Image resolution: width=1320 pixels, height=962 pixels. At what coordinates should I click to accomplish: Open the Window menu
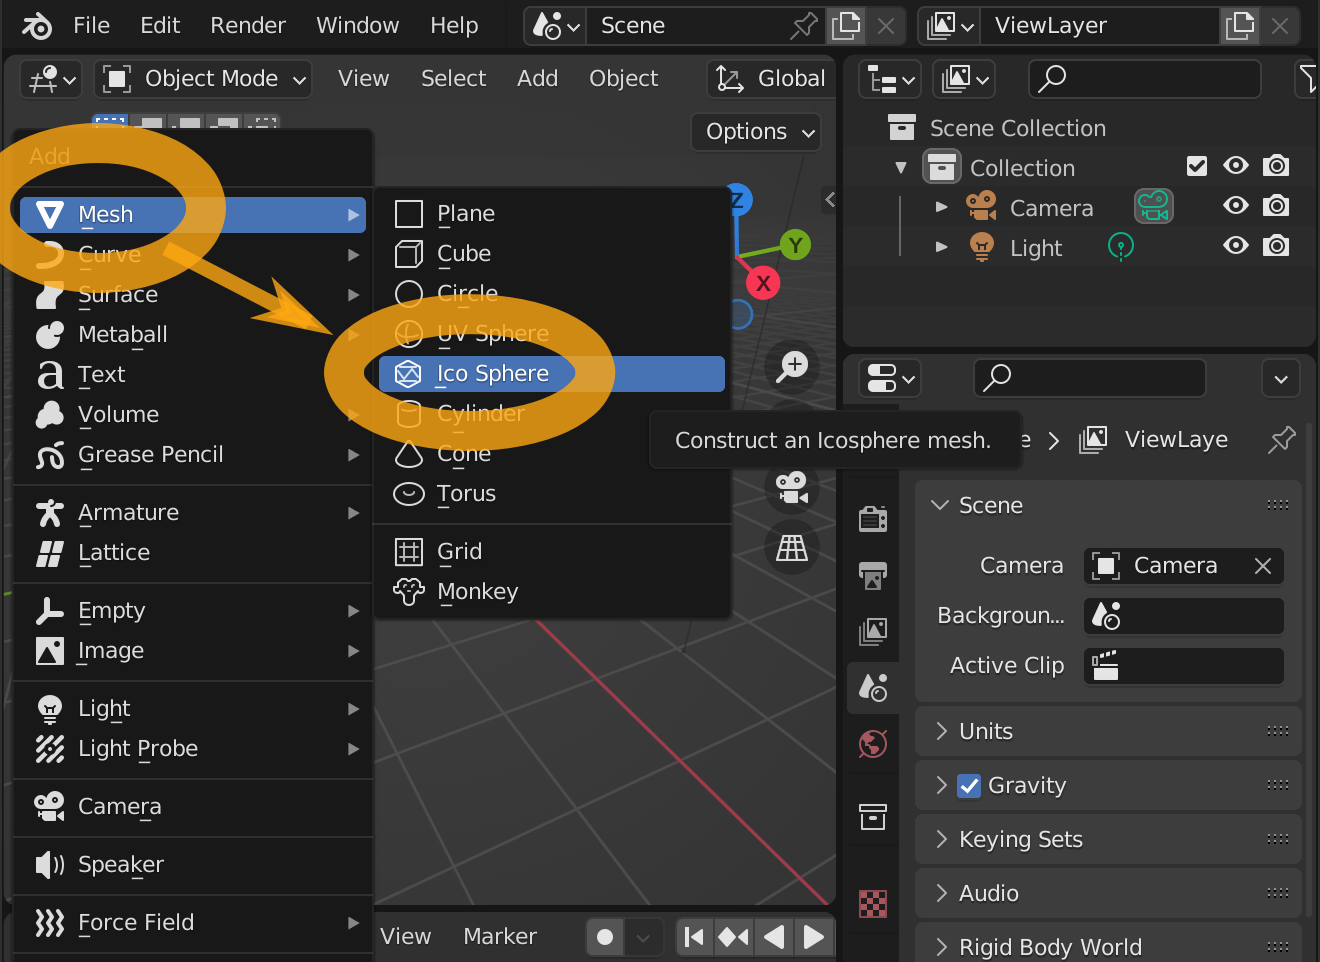[x=357, y=25]
